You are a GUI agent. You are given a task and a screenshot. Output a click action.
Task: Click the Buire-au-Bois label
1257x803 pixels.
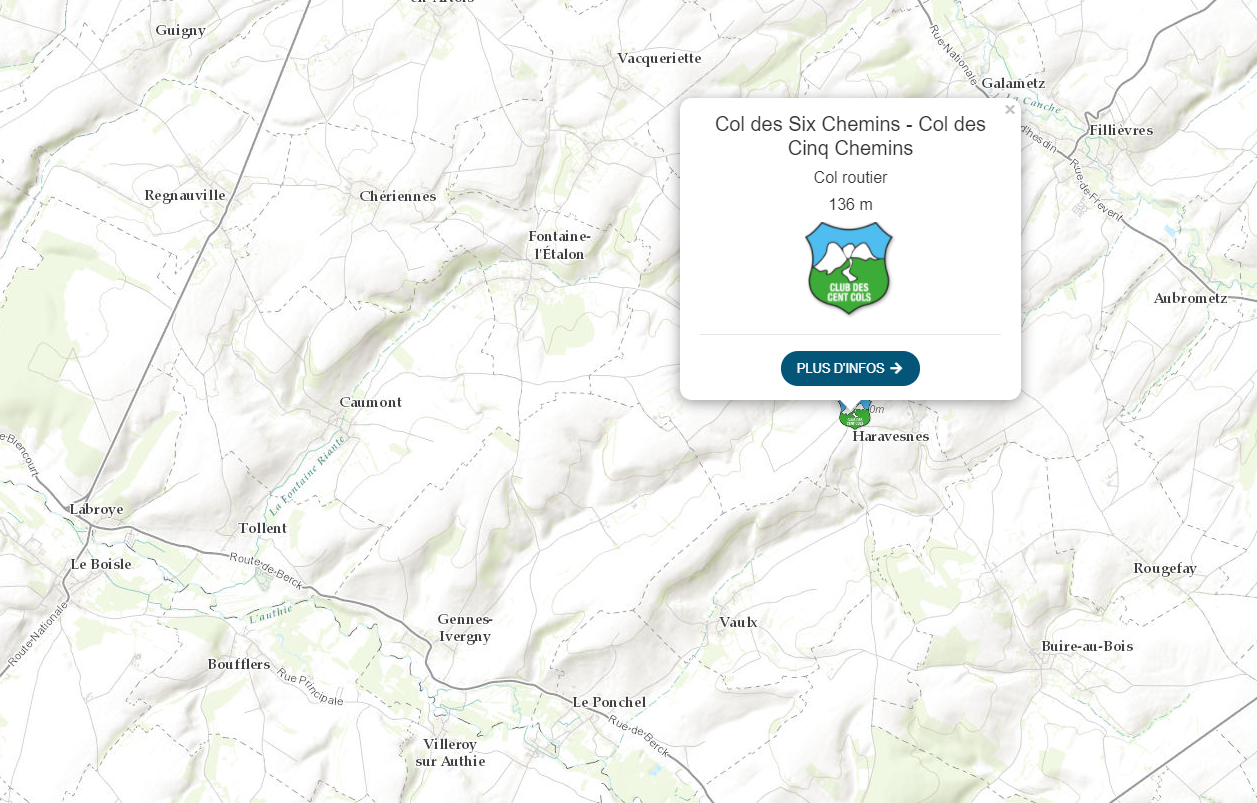coord(1087,646)
